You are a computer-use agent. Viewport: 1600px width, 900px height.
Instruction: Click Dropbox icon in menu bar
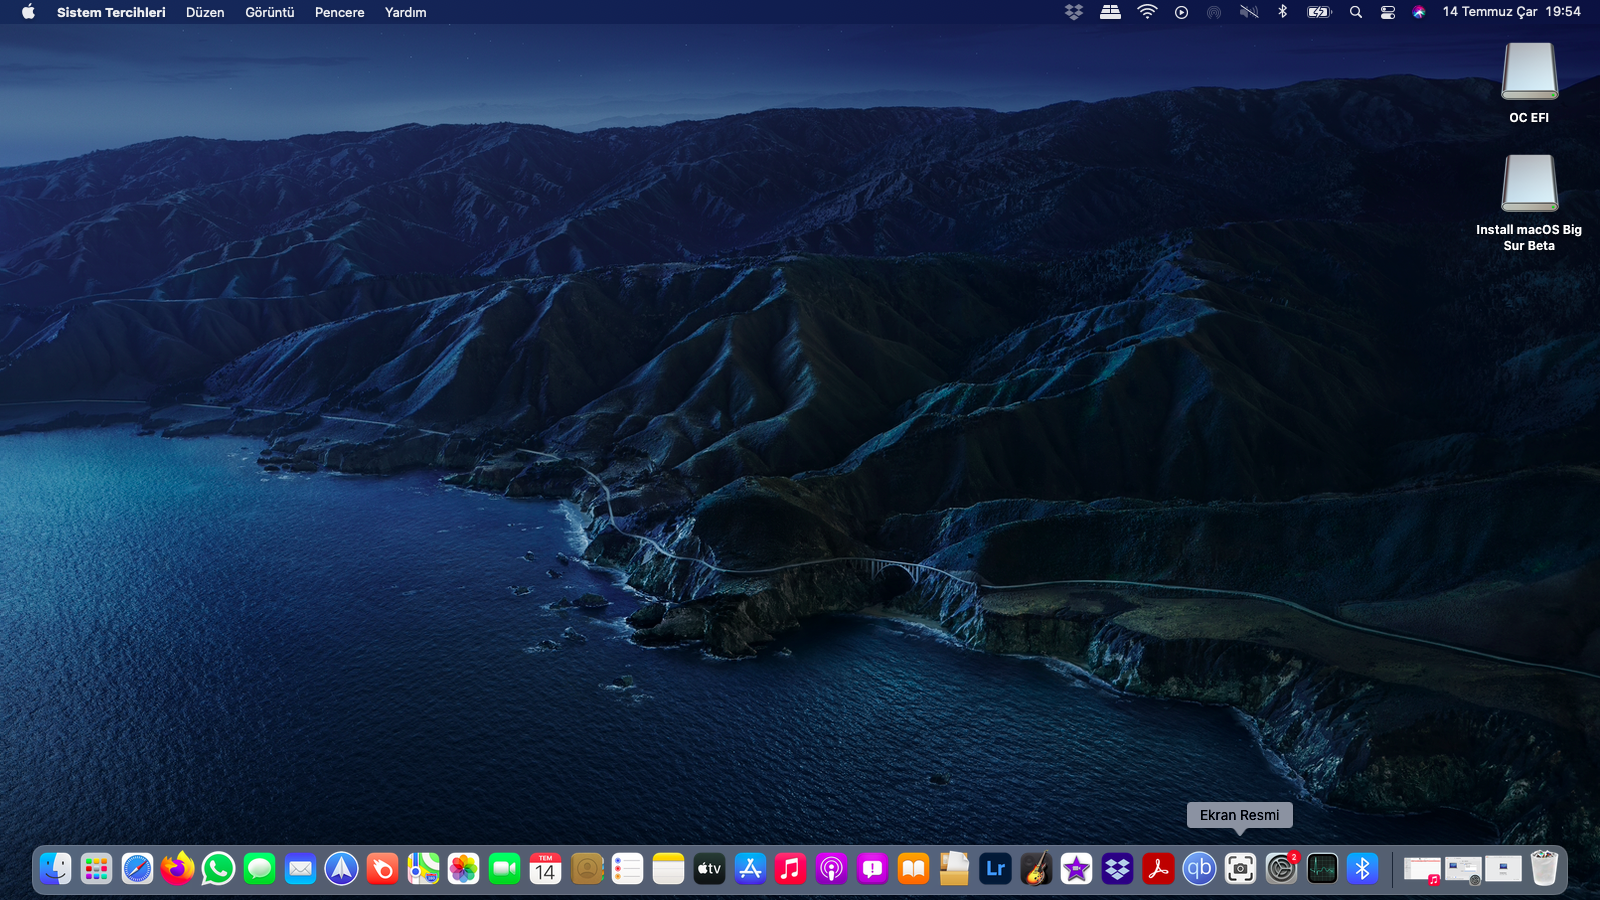(1074, 12)
